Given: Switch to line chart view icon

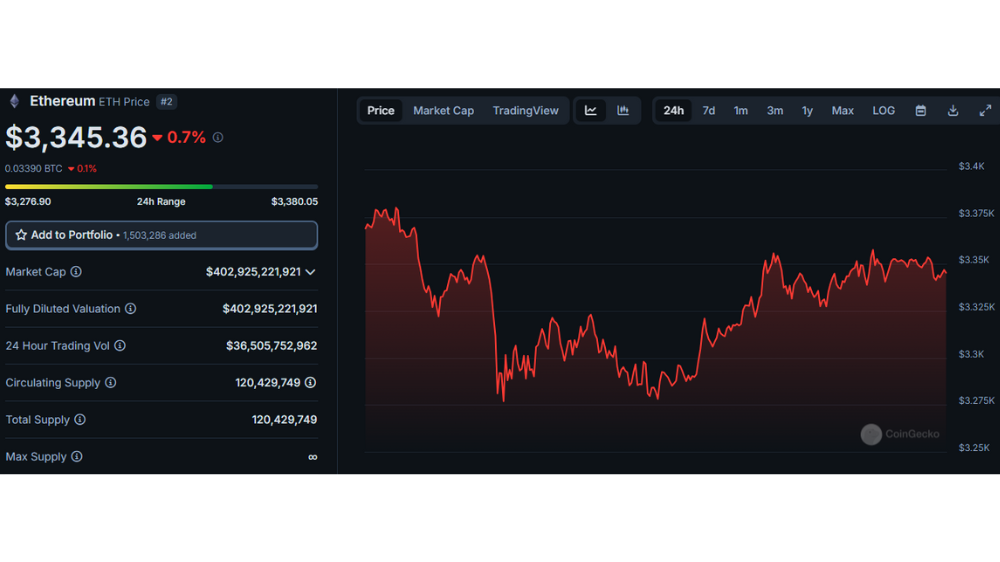Looking at the screenshot, I should [591, 110].
